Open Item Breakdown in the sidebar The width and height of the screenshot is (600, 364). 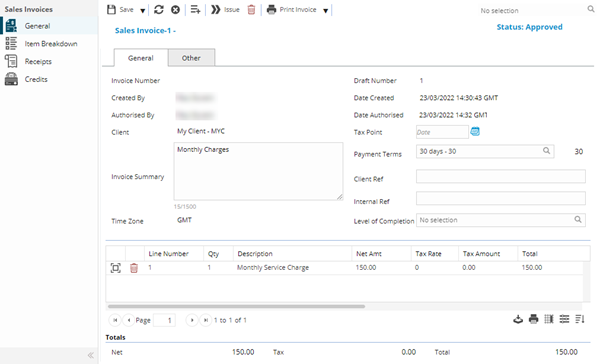51,44
